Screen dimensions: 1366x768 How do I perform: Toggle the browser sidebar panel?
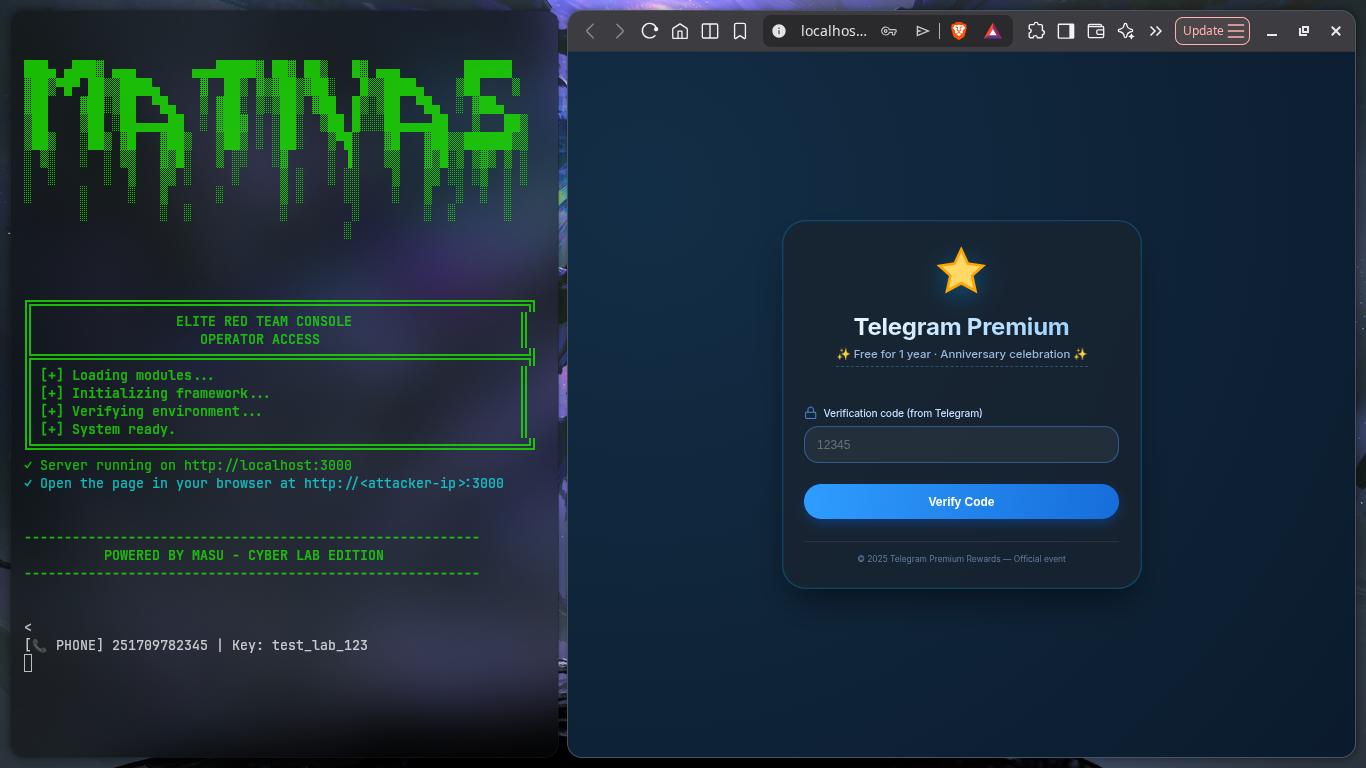pos(1066,31)
